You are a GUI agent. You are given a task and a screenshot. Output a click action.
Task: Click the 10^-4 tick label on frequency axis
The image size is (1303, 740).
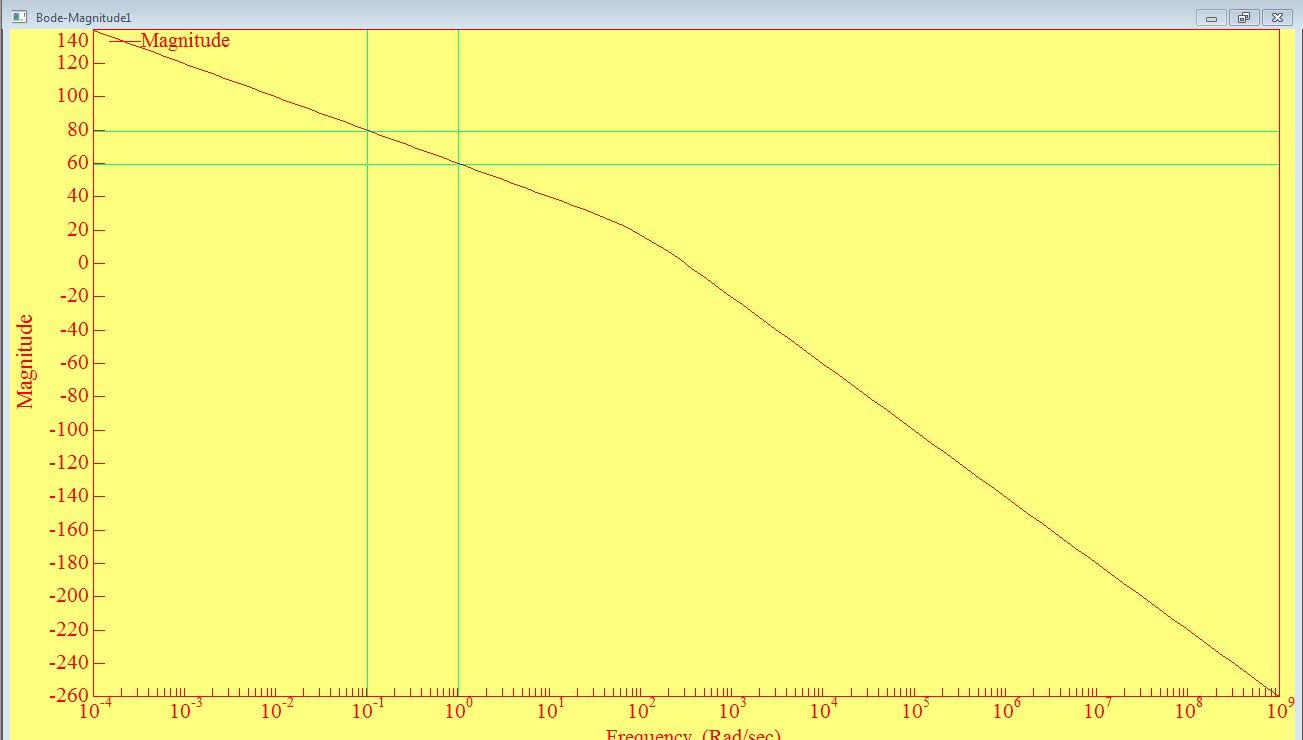pos(95,711)
